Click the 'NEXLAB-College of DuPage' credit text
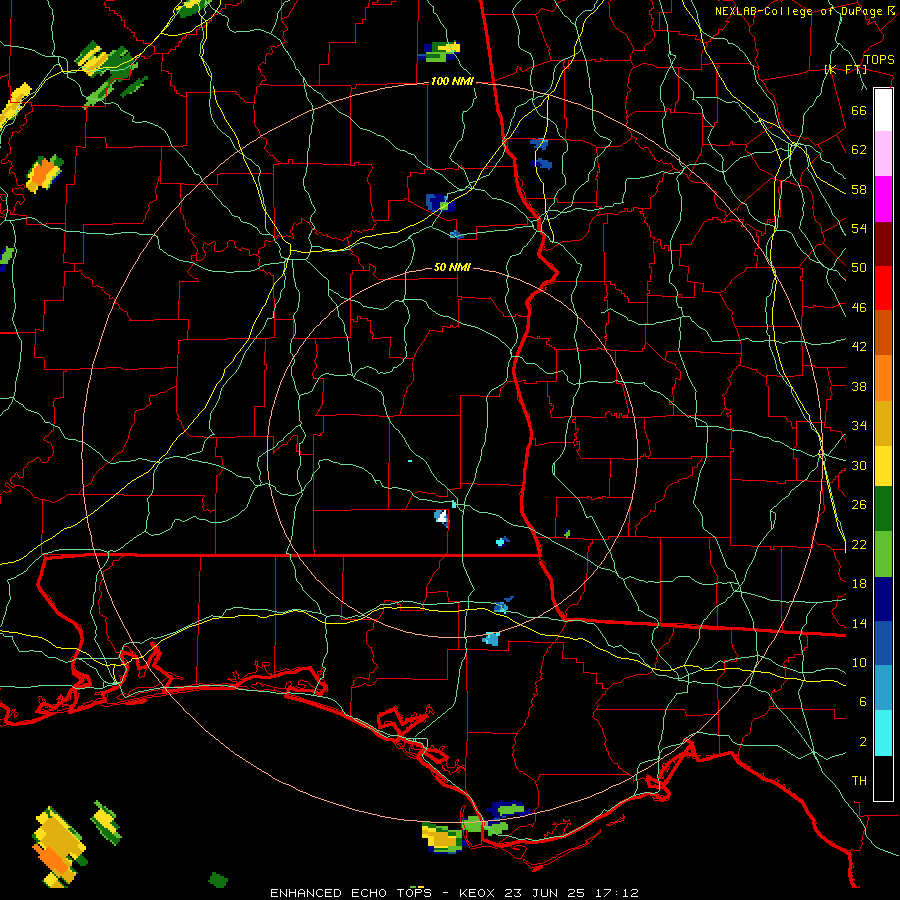Image resolution: width=900 pixels, height=900 pixels. [x=798, y=11]
